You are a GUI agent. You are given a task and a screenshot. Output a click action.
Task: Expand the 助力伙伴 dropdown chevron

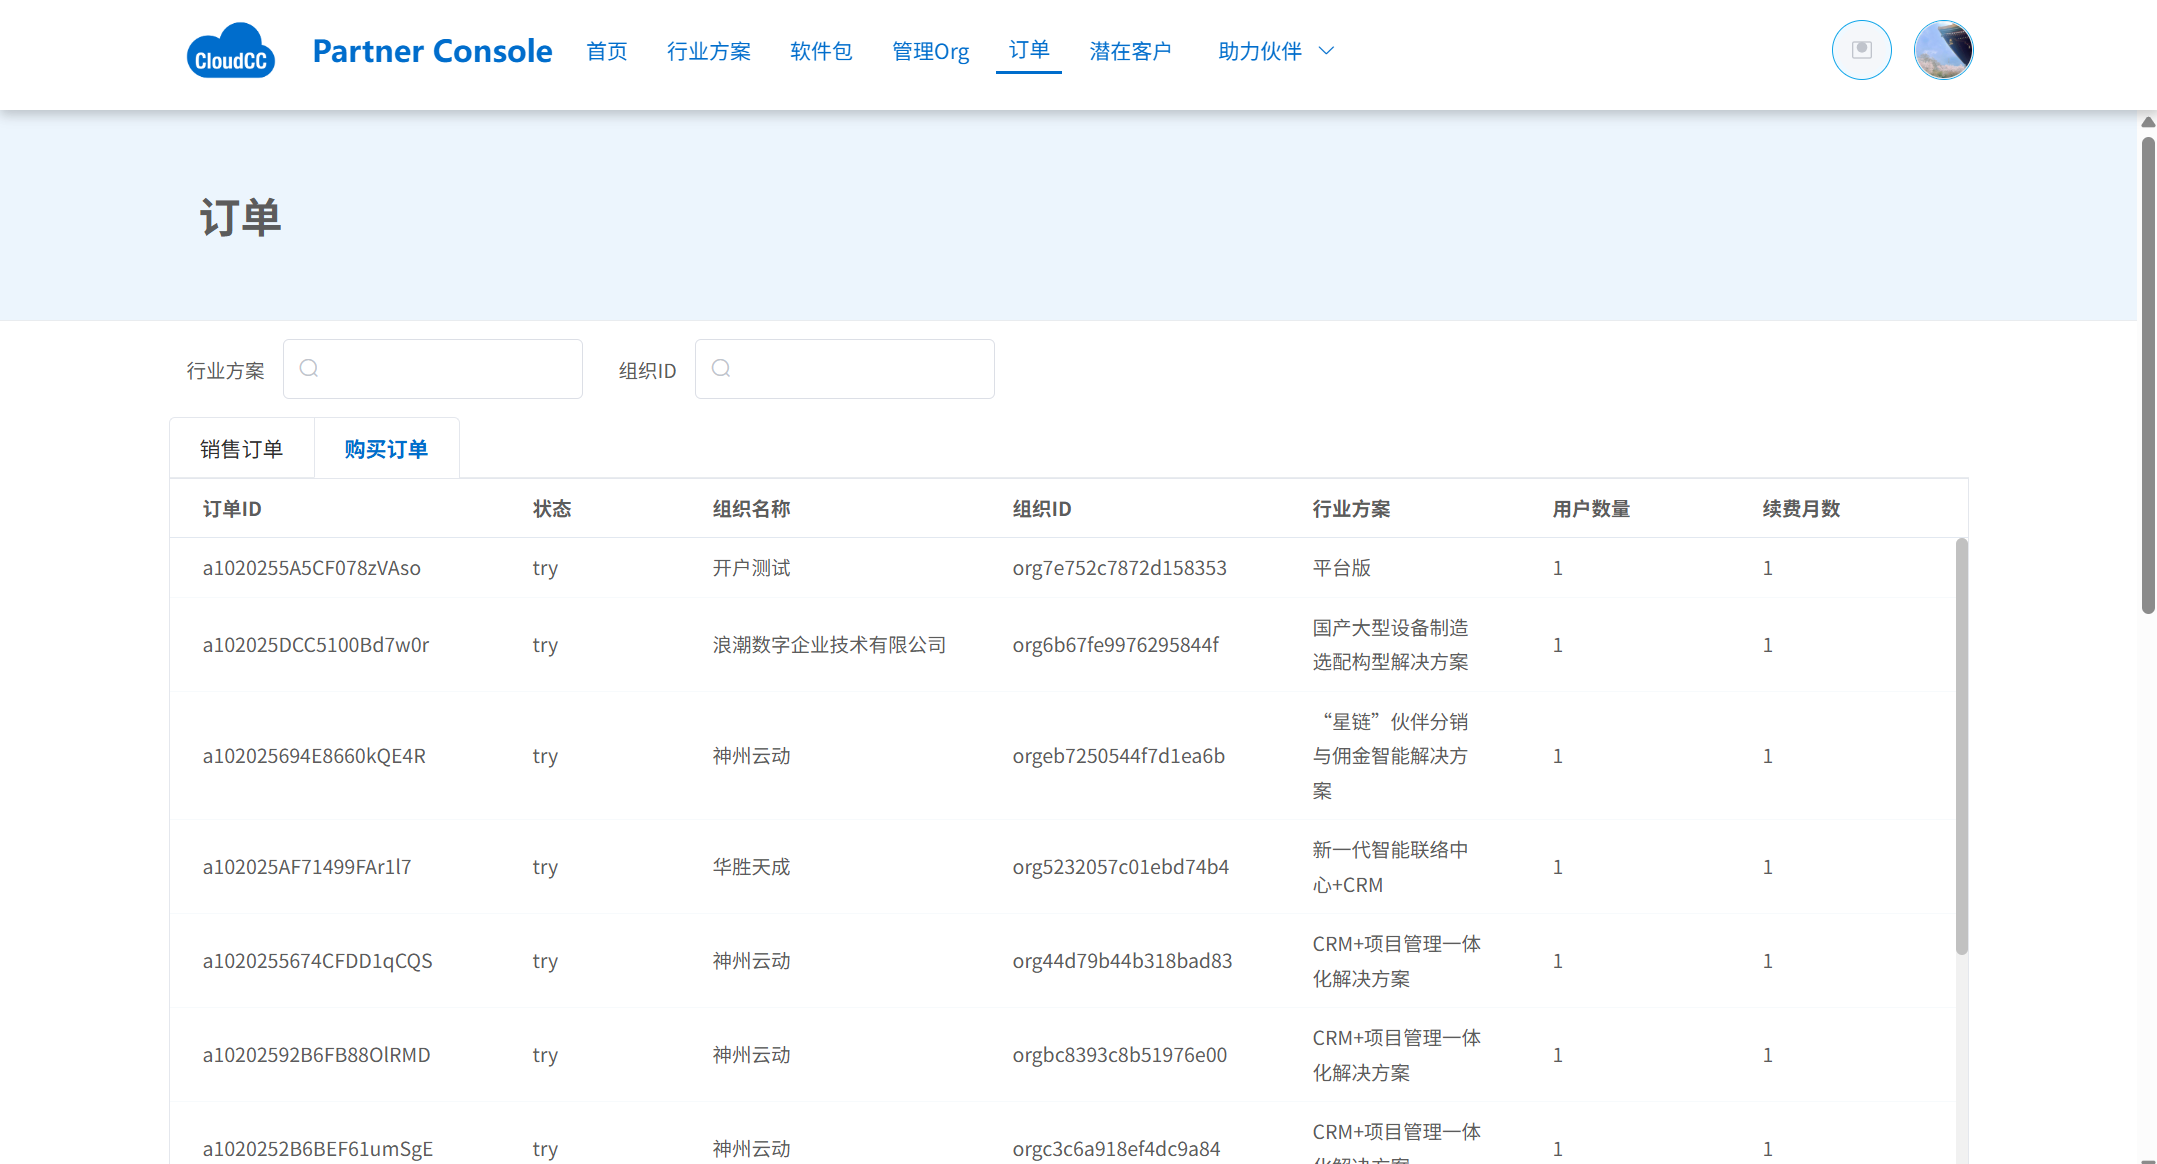coord(1327,51)
